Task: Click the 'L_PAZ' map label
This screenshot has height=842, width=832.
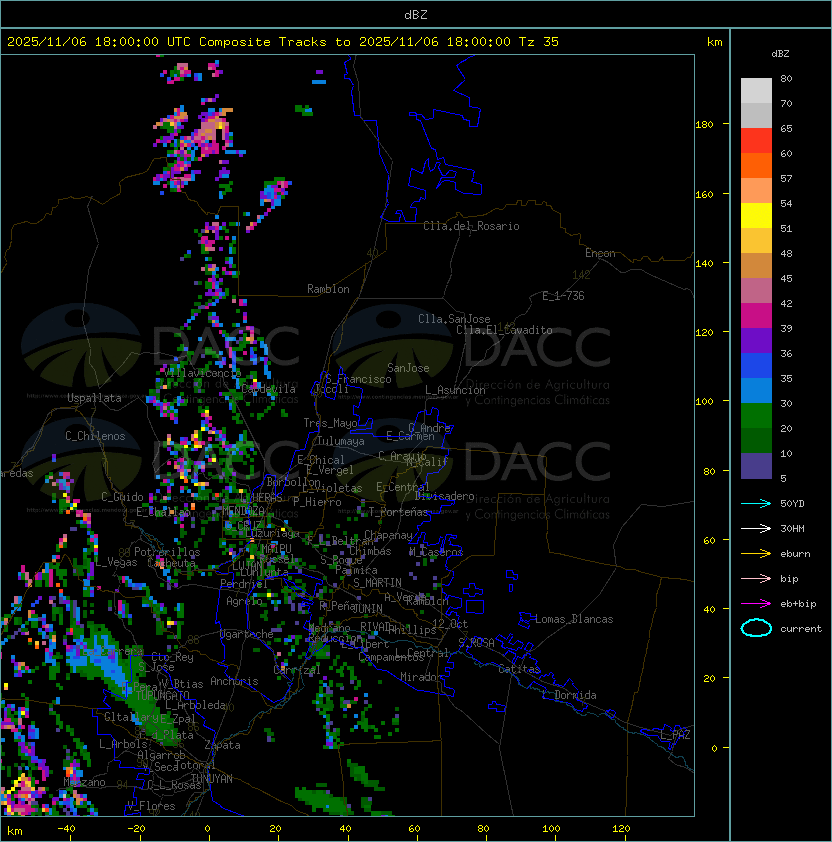Action: [x=675, y=735]
